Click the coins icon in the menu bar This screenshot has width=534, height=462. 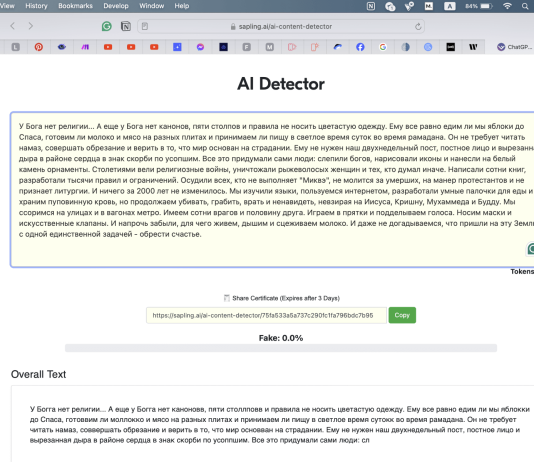tap(390, 6)
